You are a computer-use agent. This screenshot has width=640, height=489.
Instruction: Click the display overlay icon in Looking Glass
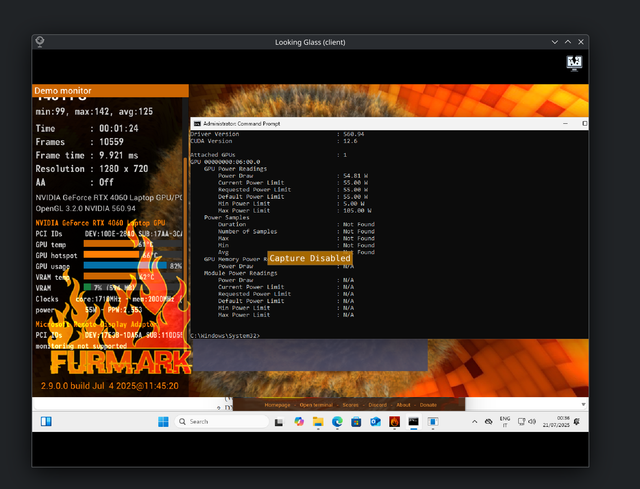click(x=574, y=63)
